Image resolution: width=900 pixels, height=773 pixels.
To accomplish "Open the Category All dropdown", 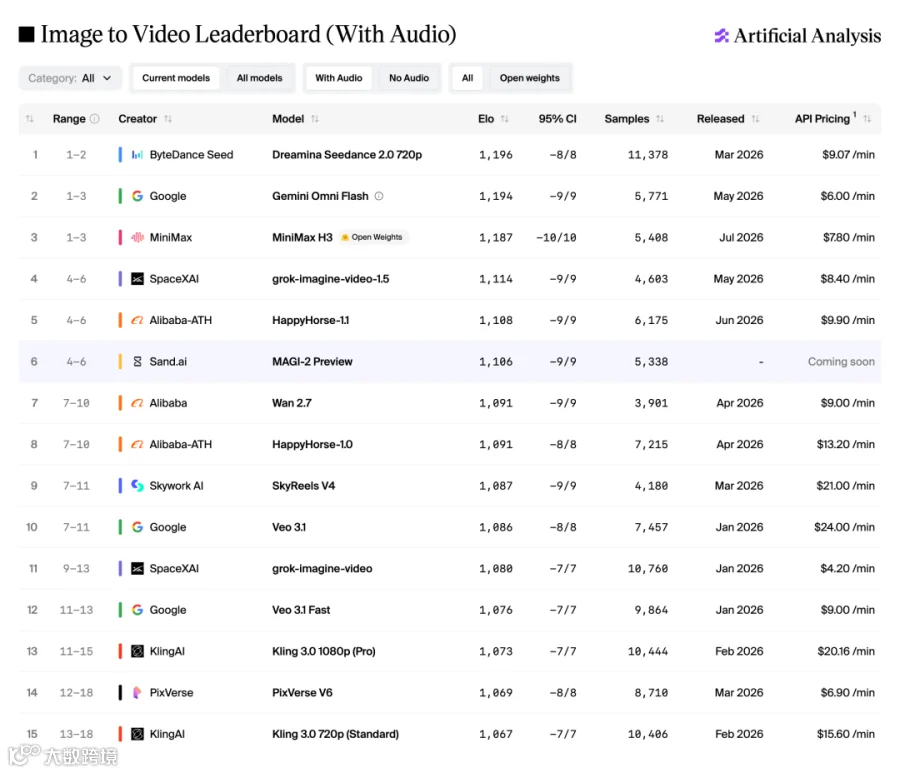I will [x=70, y=78].
